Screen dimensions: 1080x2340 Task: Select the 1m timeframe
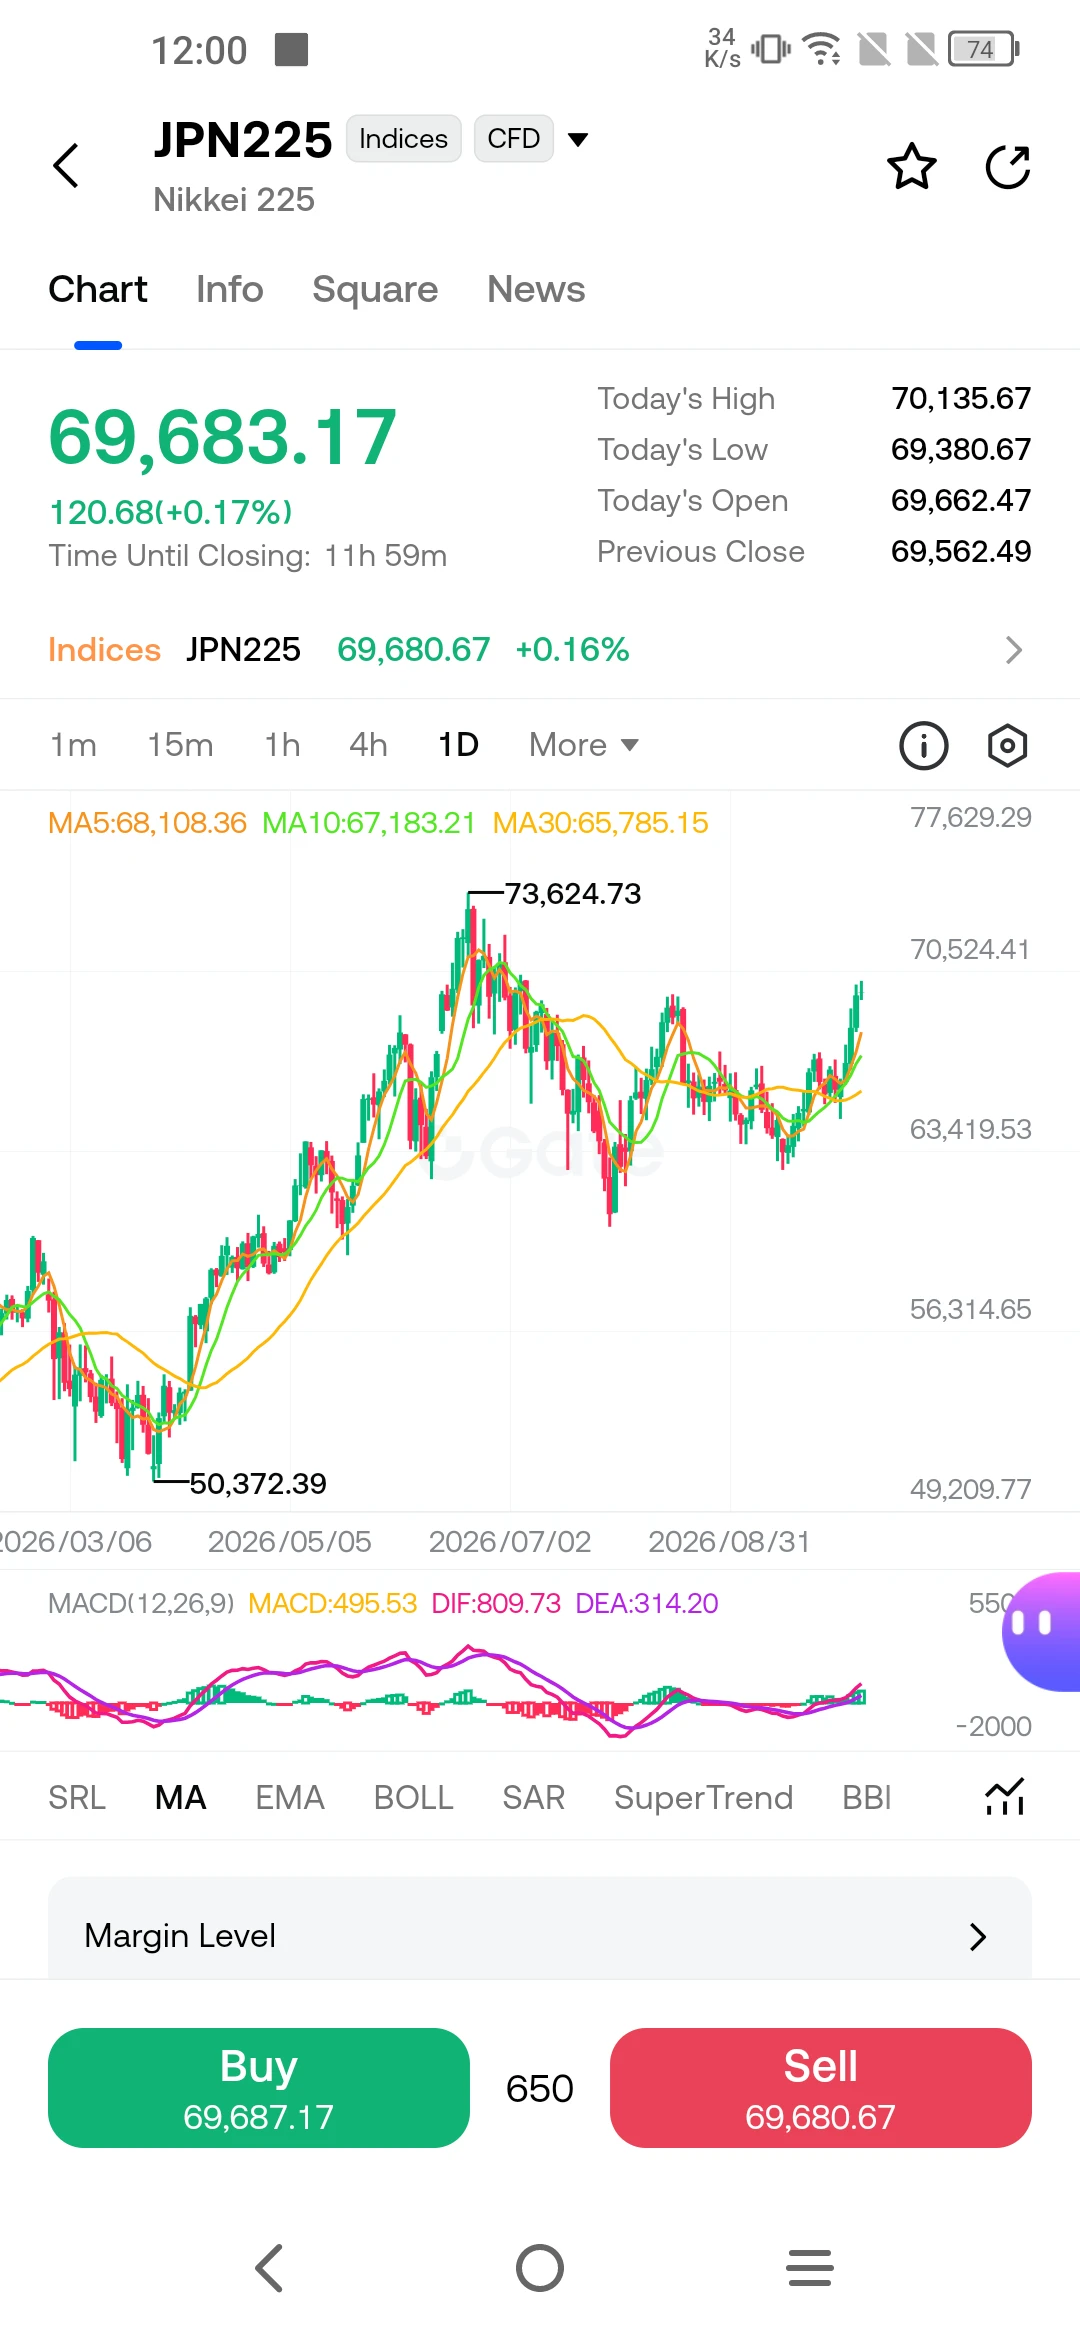pyautogui.click(x=73, y=745)
